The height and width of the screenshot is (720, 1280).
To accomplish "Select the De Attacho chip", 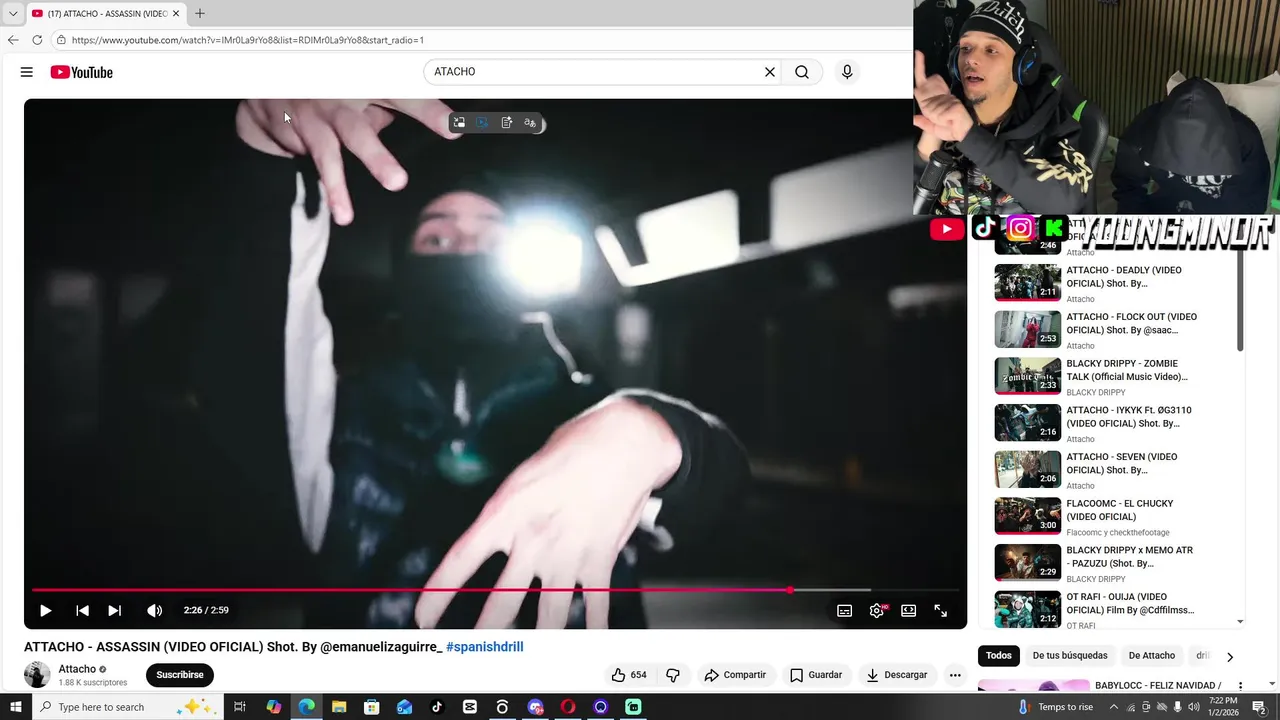I will [1152, 656].
